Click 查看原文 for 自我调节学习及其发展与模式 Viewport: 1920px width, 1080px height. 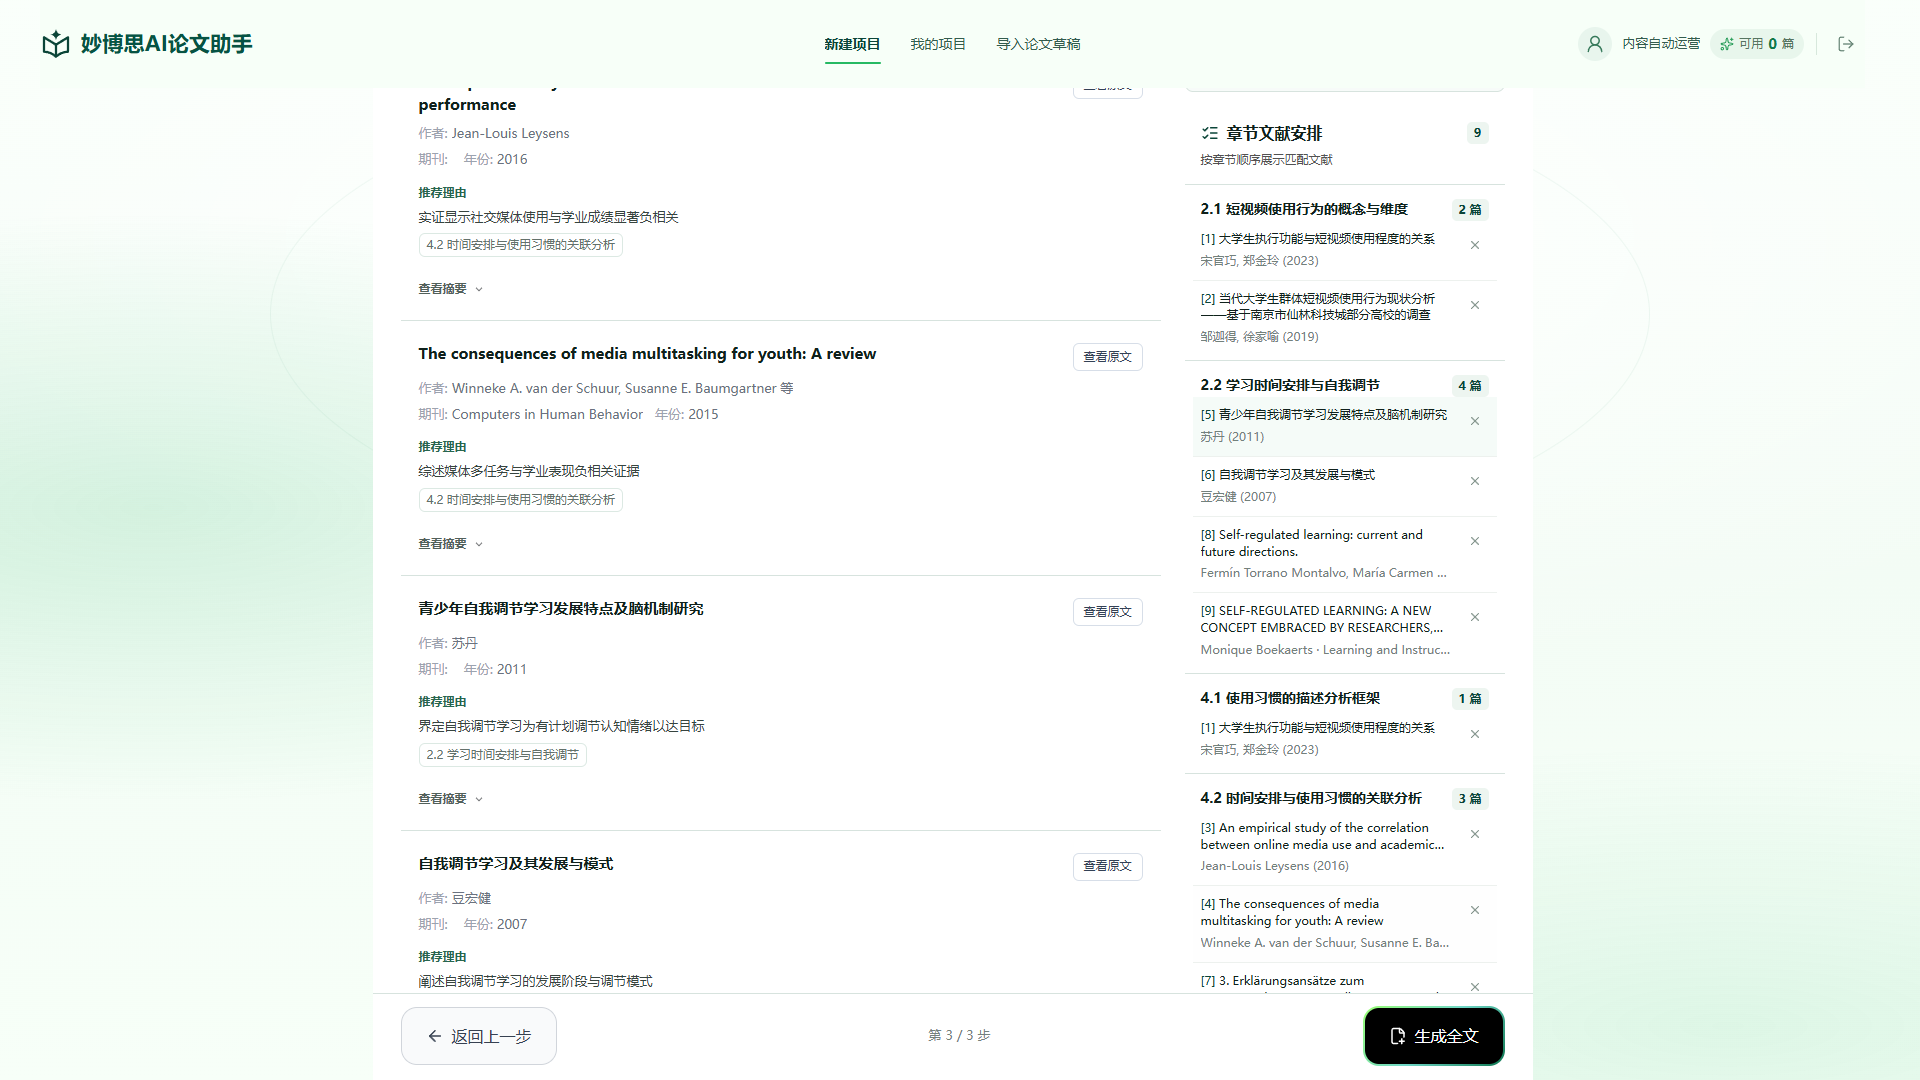(x=1108, y=866)
